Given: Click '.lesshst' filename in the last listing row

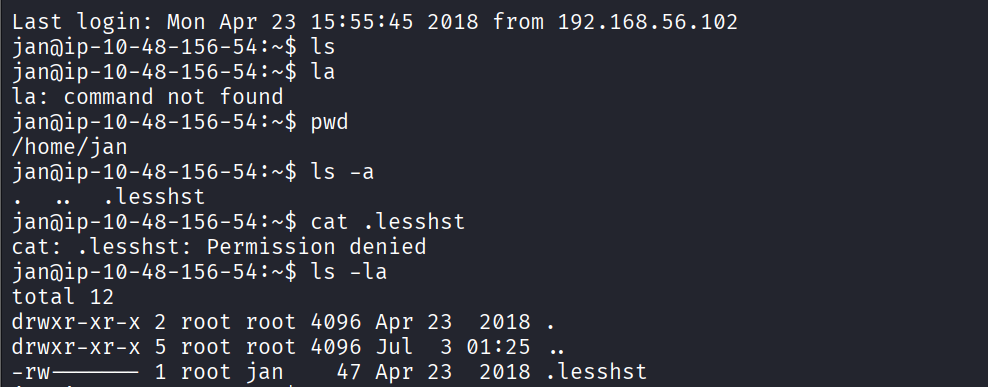Looking at the screenshot, I should click(595, 372).
